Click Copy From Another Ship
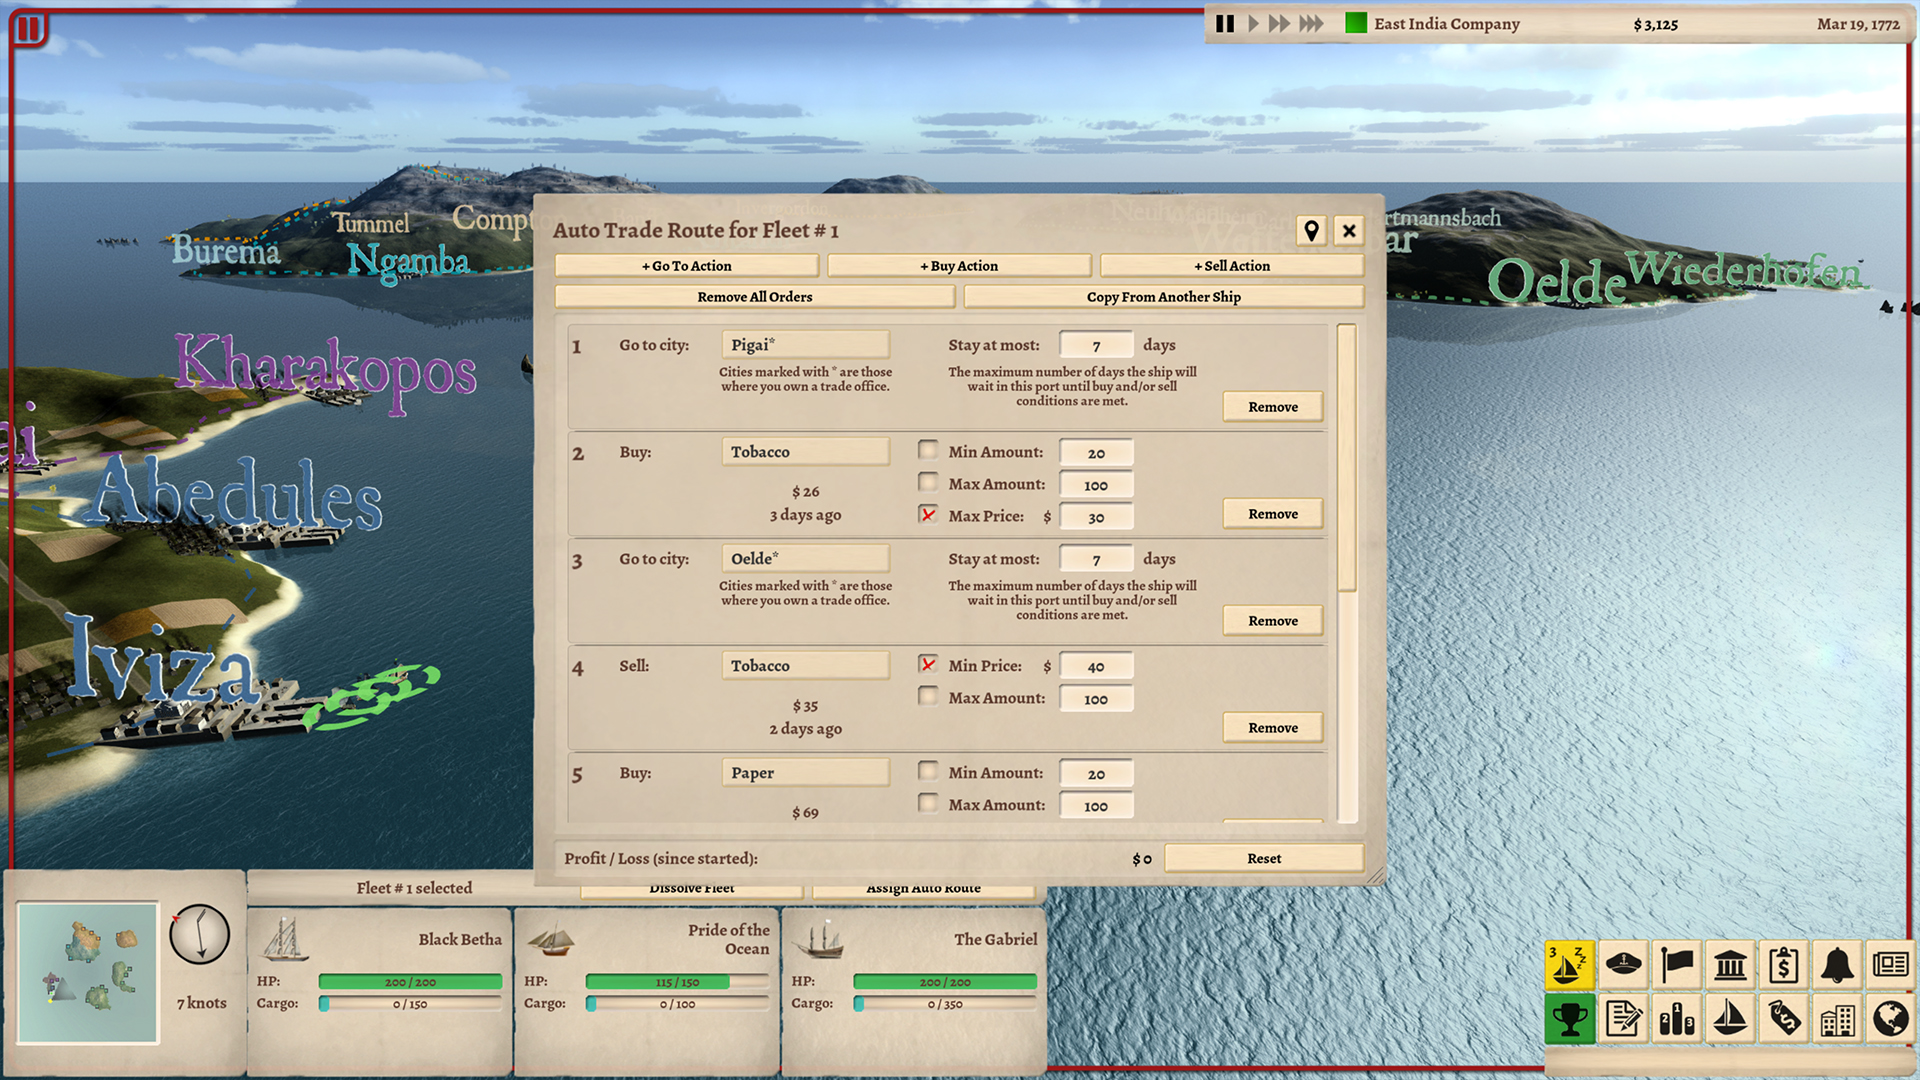The image size is (1920, 1080). coord(1163,296)
